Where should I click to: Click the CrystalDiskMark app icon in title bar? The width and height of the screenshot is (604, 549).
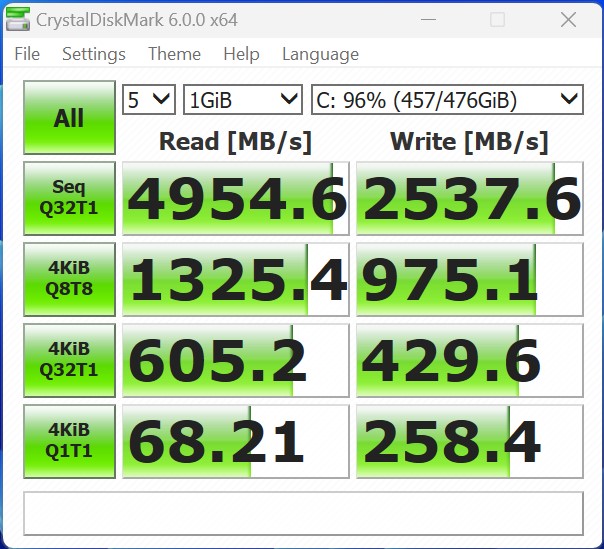click(x=19, y=20)
